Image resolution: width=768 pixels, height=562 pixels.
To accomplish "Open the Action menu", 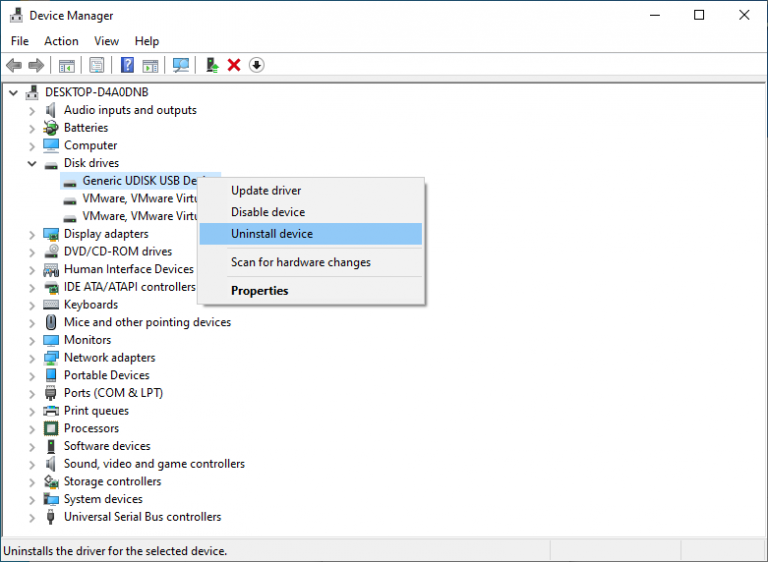I will click(61, 41).
